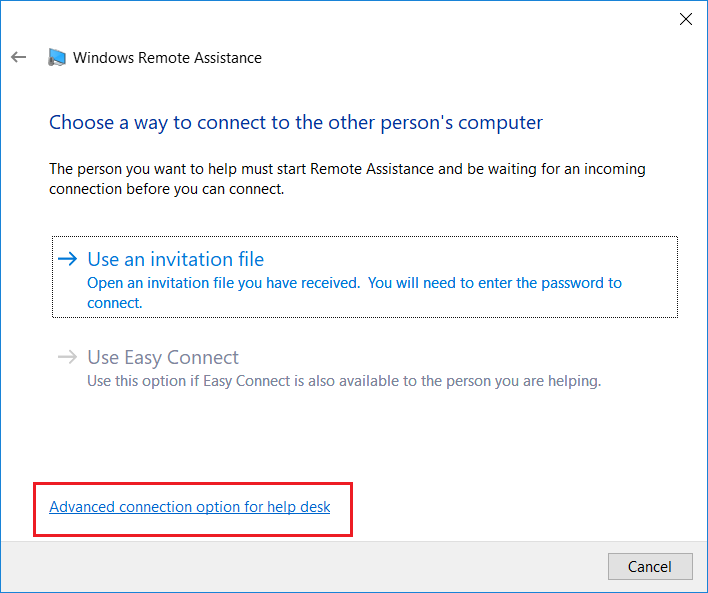Go back using the back arrow
Screen dimensions: 708x593
19,57
